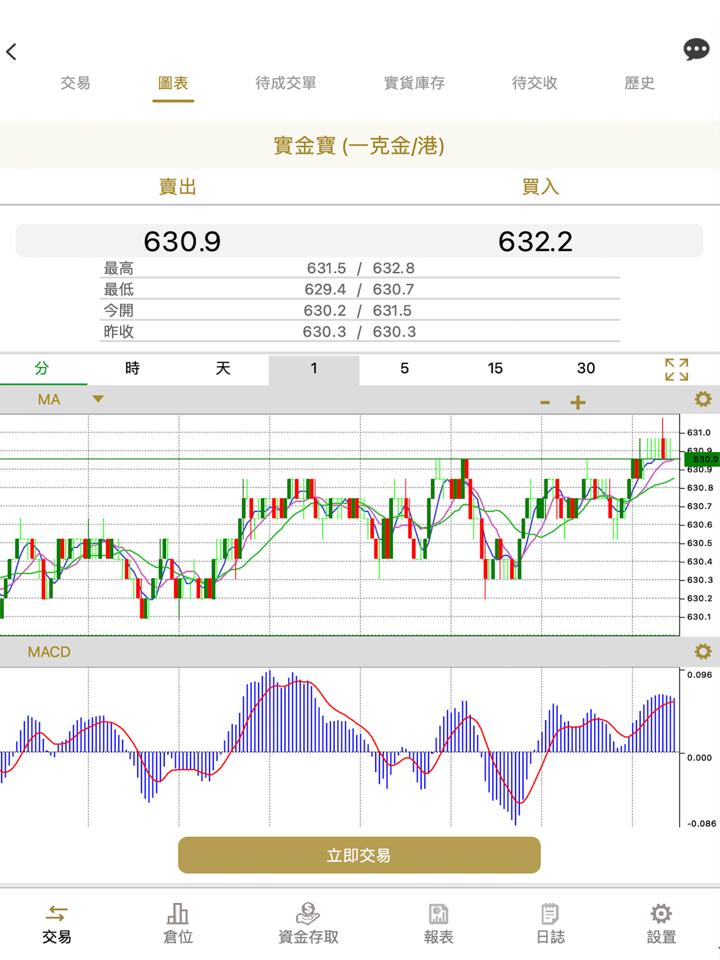720x960 pixels.
Task: Tap the 賣出 sell price 630.9
Action: pos(182,241)
